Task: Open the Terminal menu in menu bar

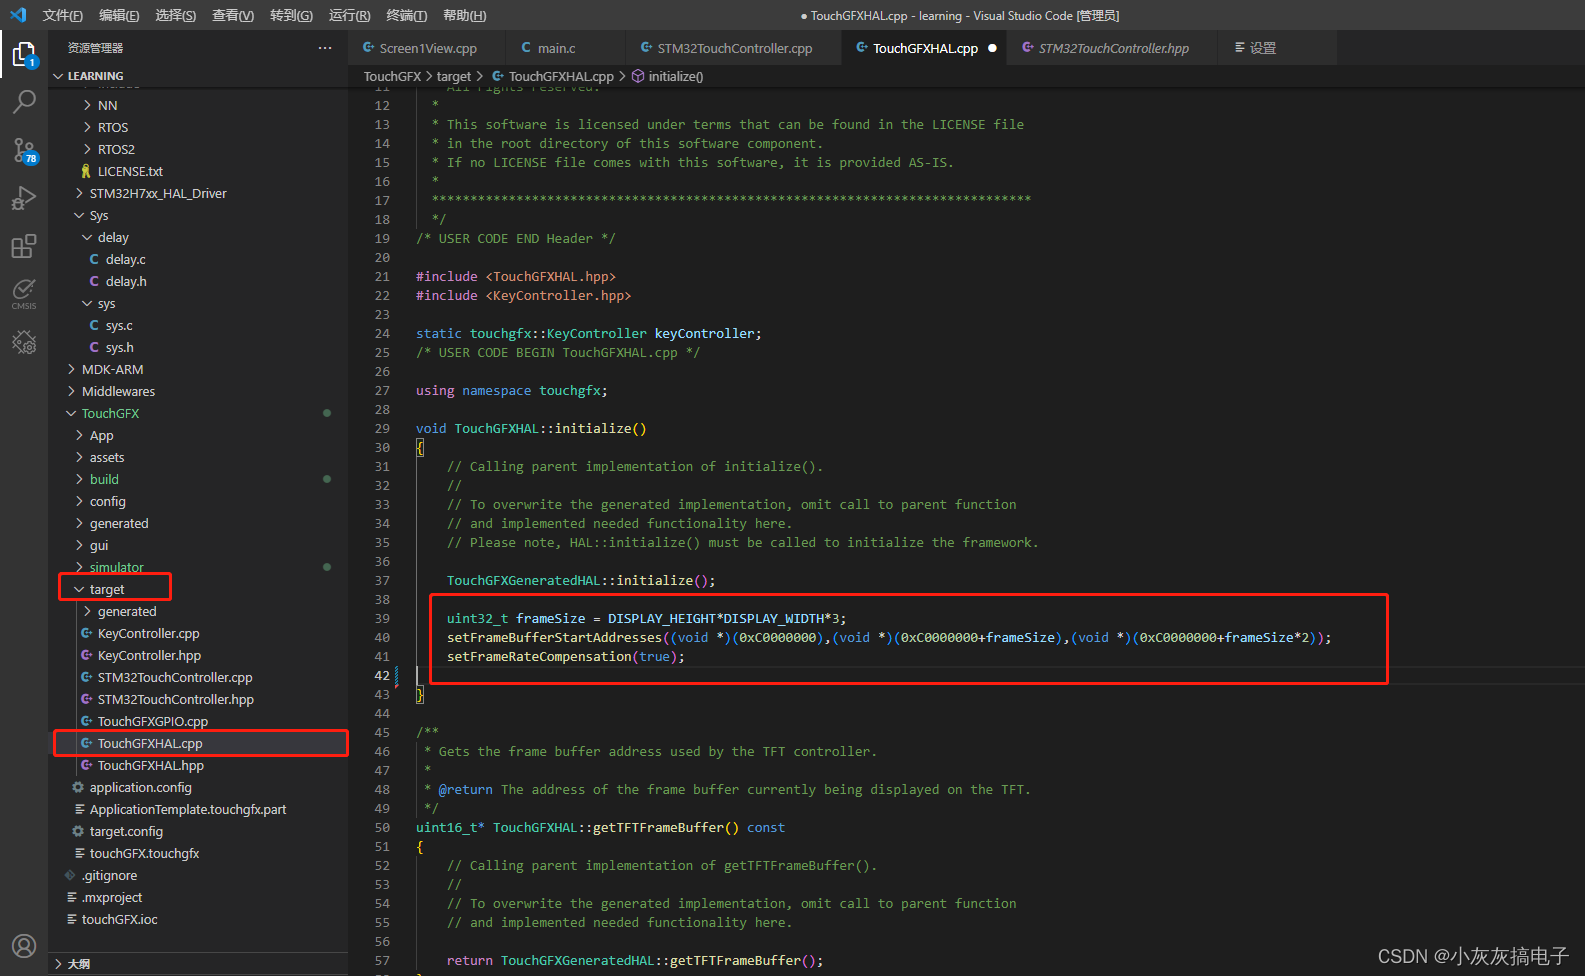Action: pyautogui.click(x=406, y=15)
